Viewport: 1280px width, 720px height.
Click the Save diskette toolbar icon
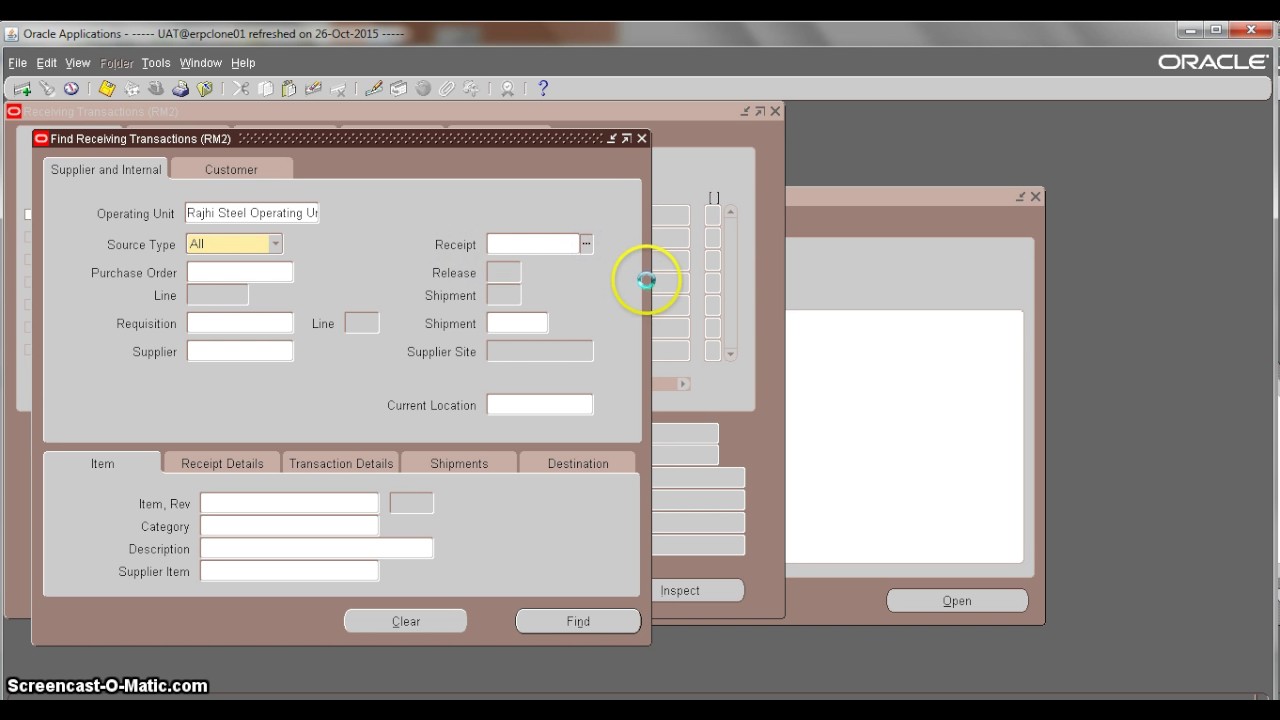point(107,89)
